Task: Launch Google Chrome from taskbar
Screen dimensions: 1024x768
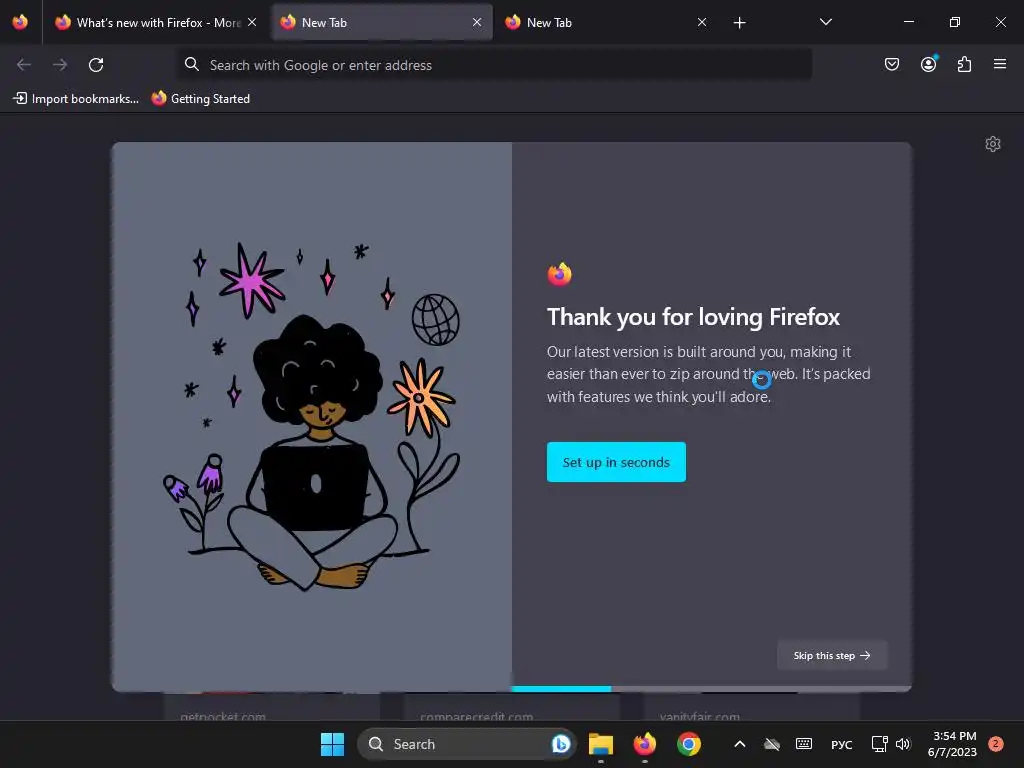Action: 688,744
